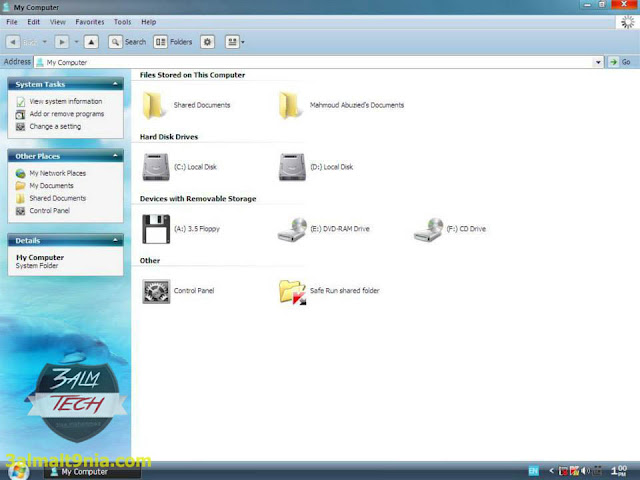Click the Start button on taskbar
Viewport: 640px width, 480px height.
pyautogui.click(x=18, y=471)
